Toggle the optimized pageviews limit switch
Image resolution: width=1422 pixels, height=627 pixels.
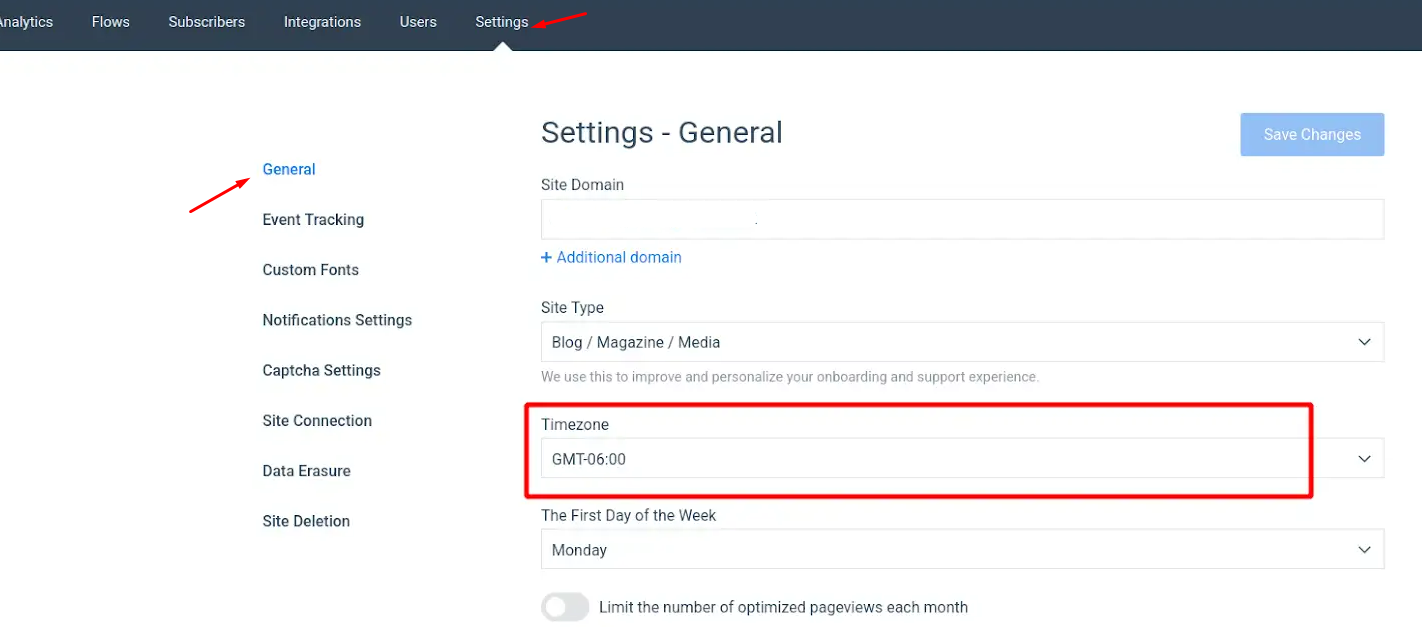(x=565, y=607)
